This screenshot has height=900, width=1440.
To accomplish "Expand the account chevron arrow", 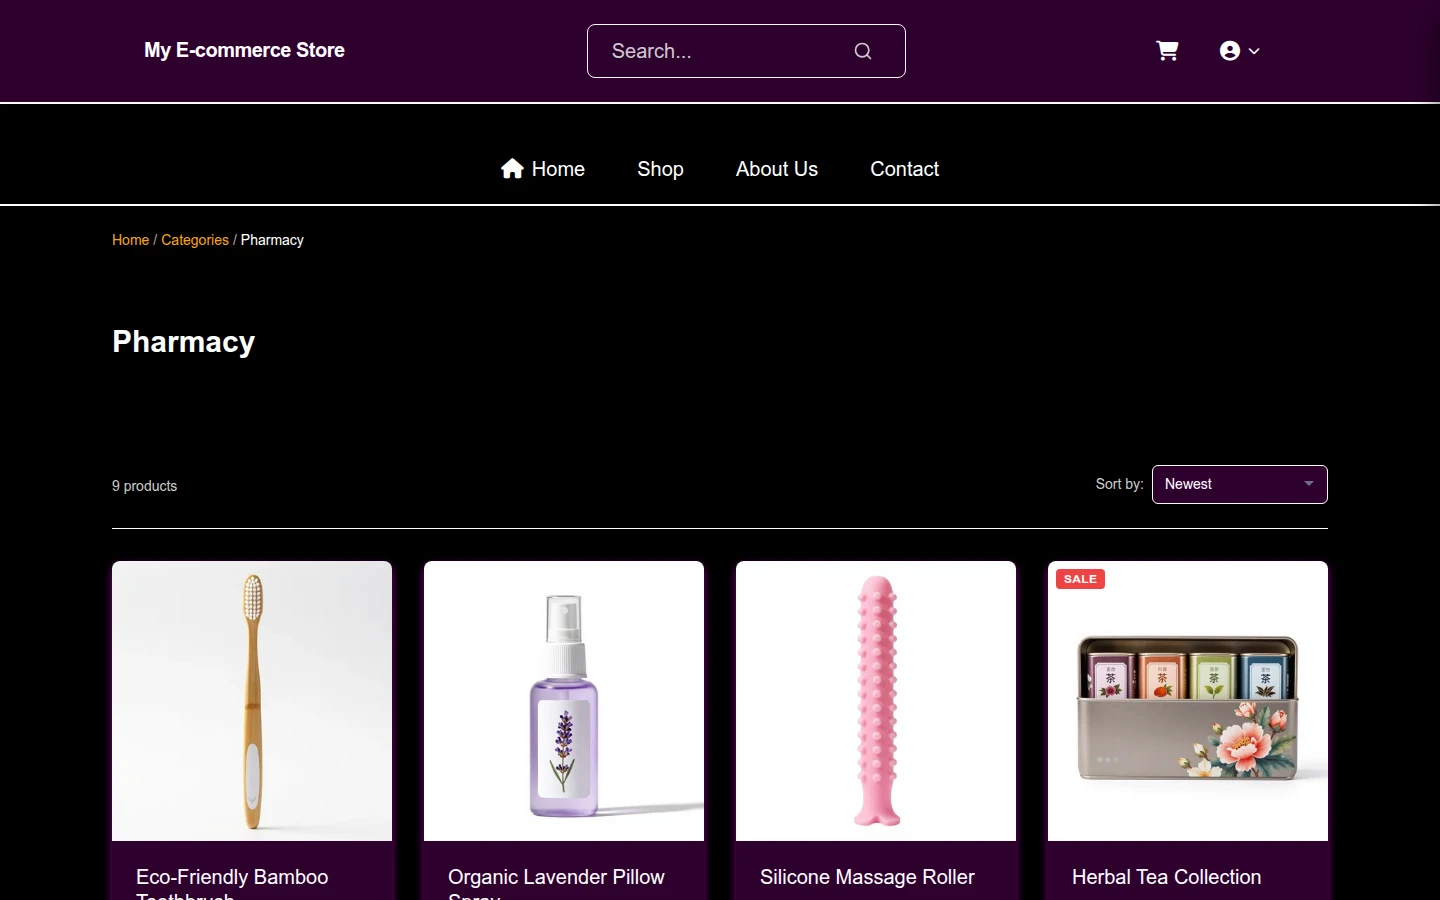I will pos(1254,51).
